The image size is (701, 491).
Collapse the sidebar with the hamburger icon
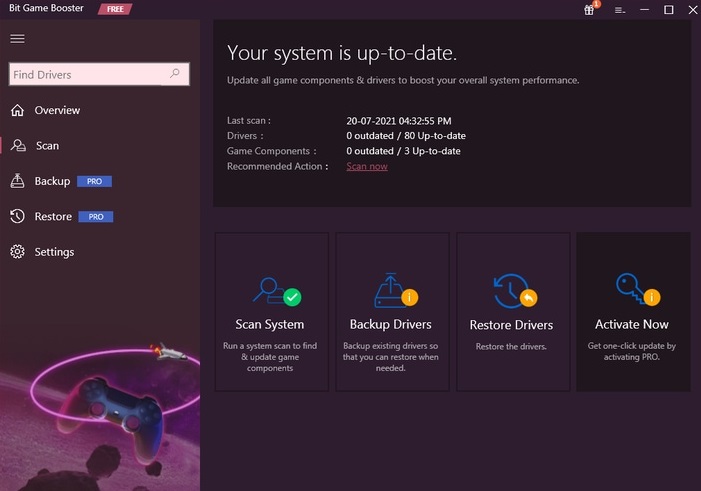[17, 39]
